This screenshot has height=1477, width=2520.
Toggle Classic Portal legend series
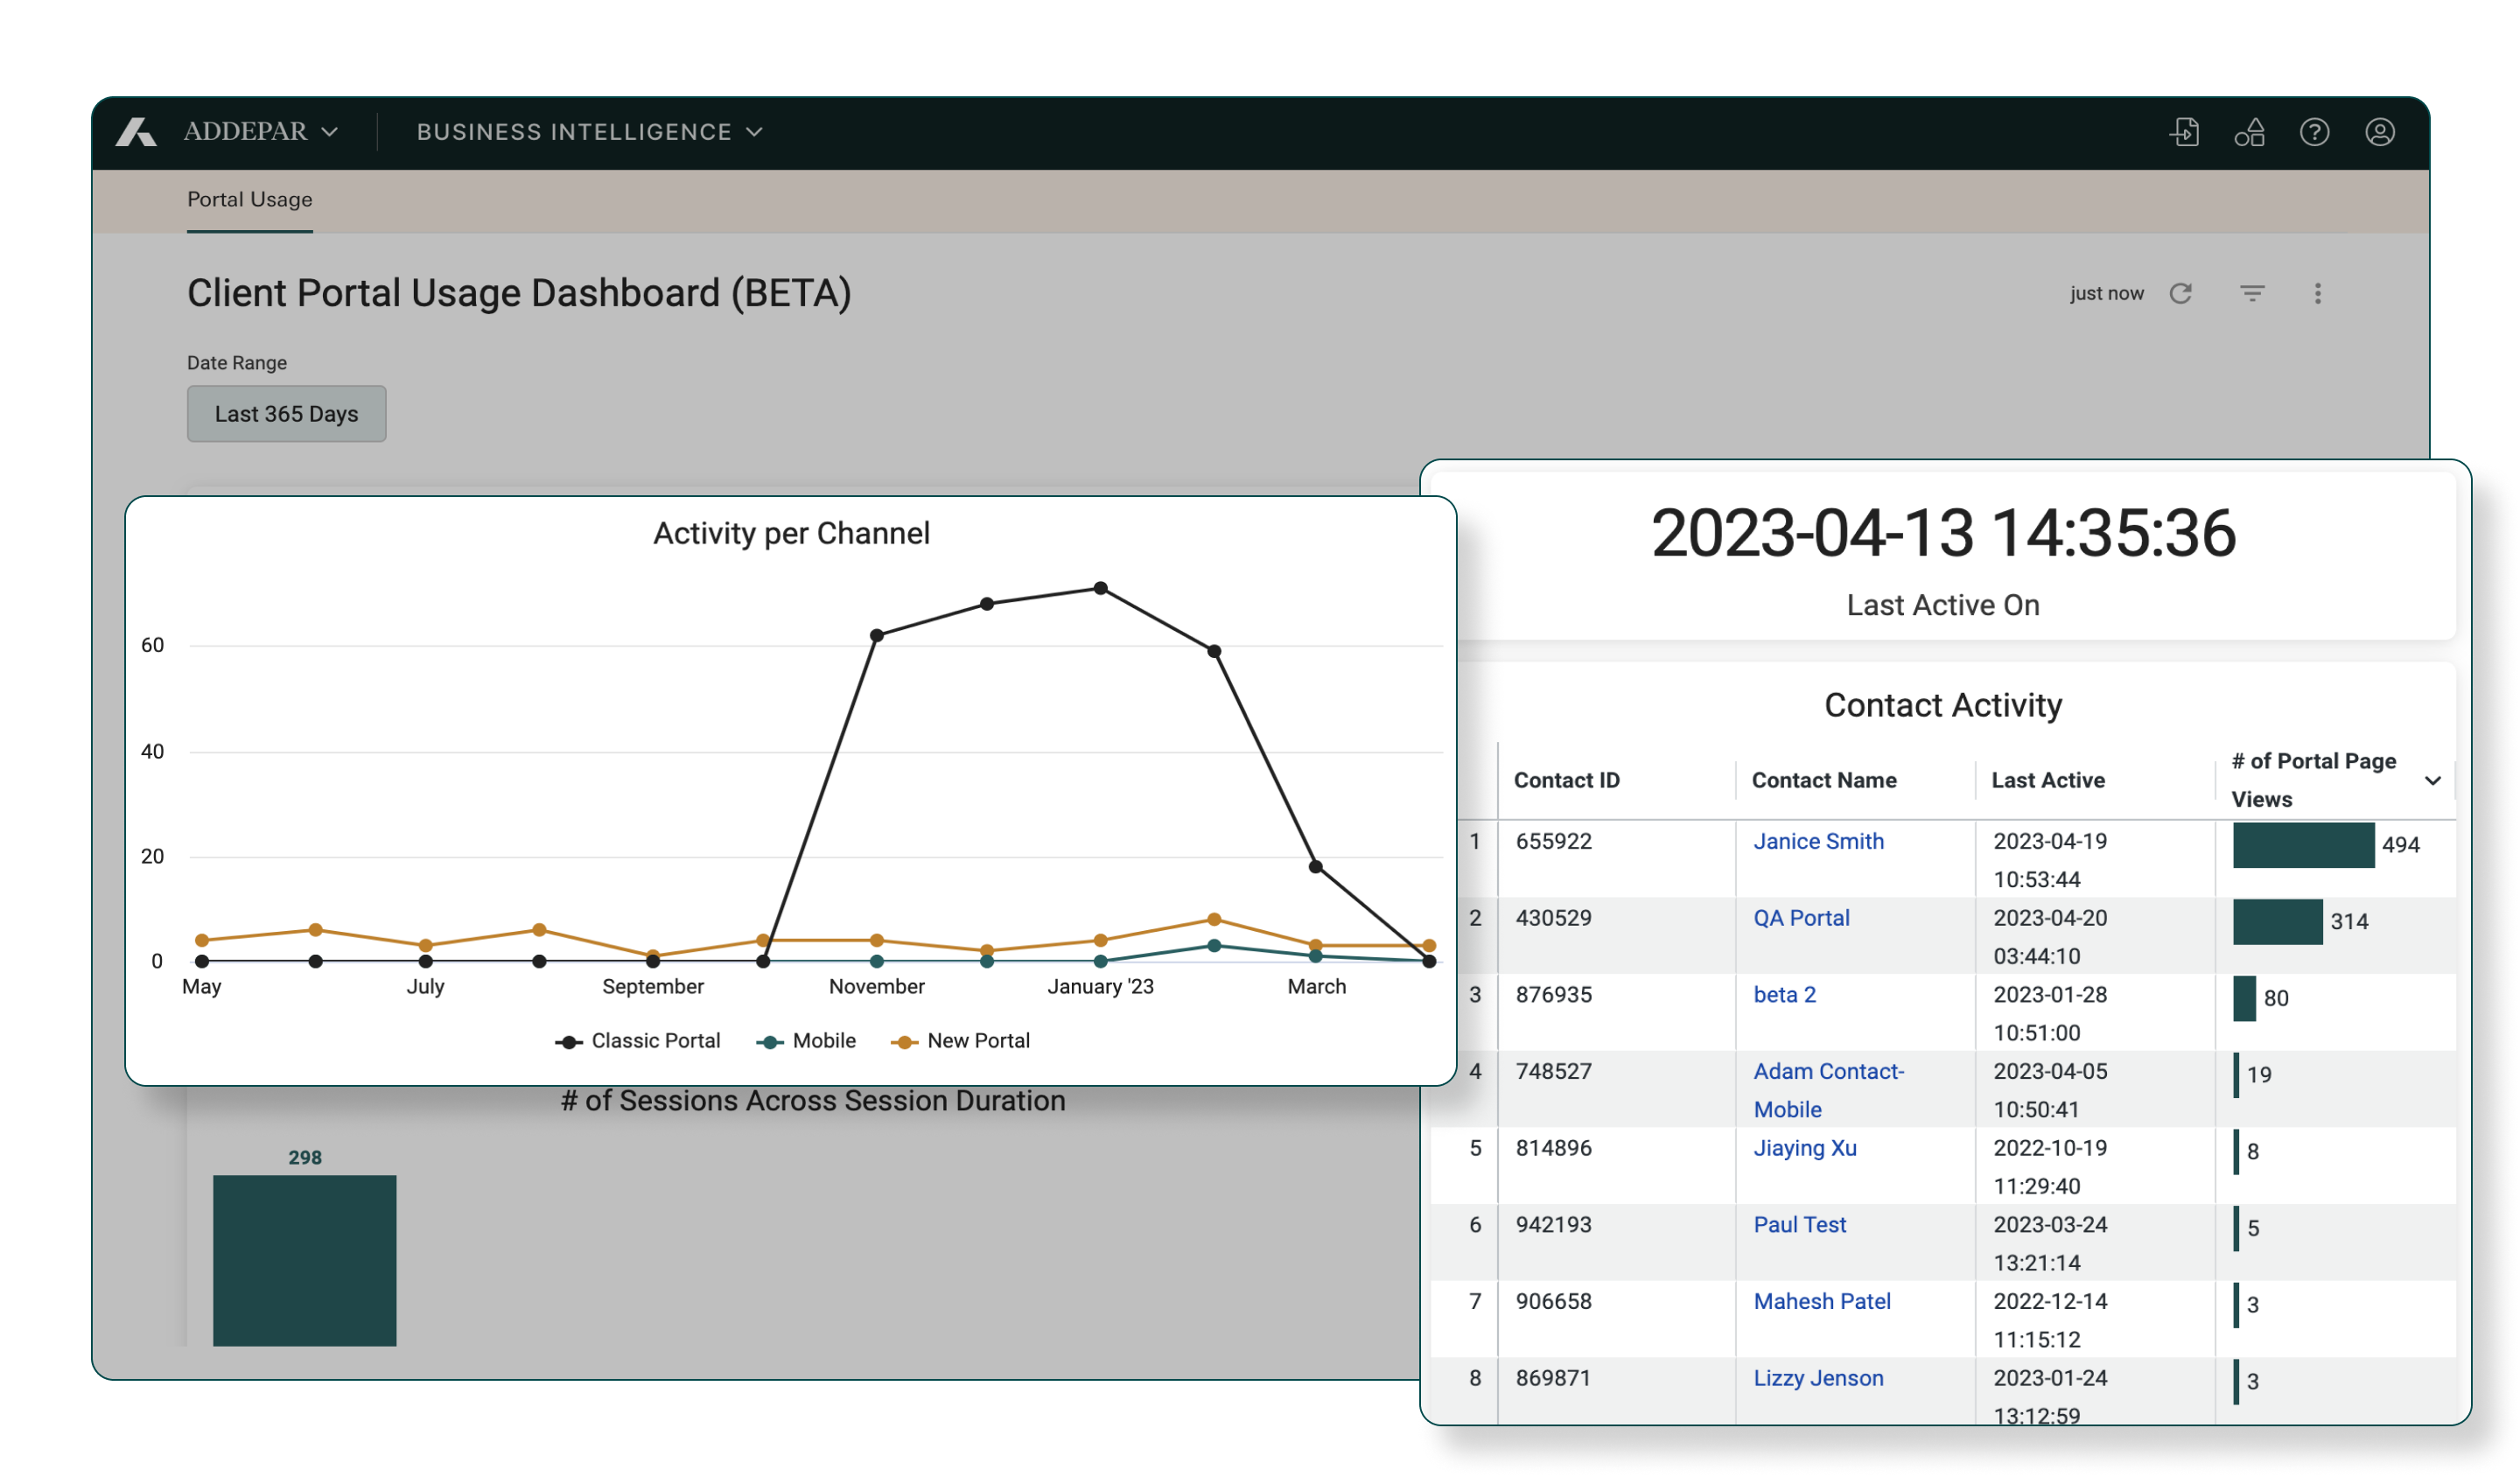click(637, 1040)
